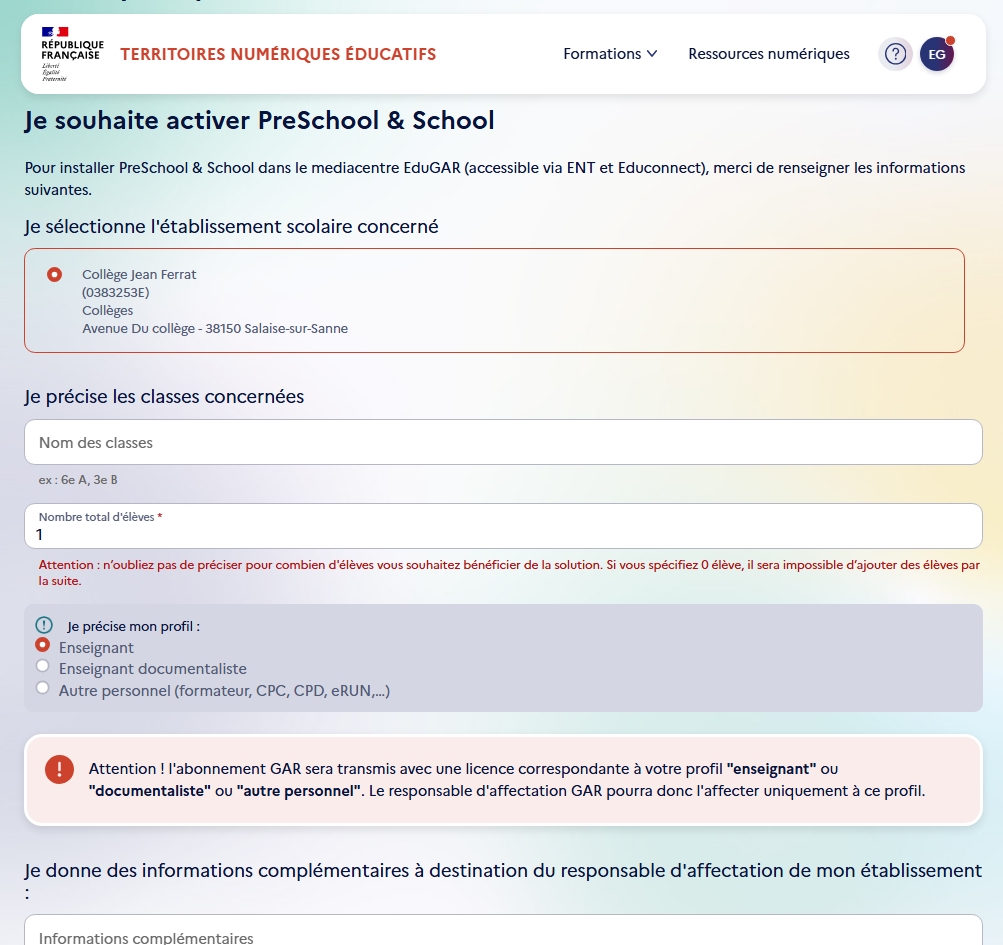The width and height of the screenshot is (1003, 945).
Task: Pick the Autre personnel profile radio
Action: (42, 688)
